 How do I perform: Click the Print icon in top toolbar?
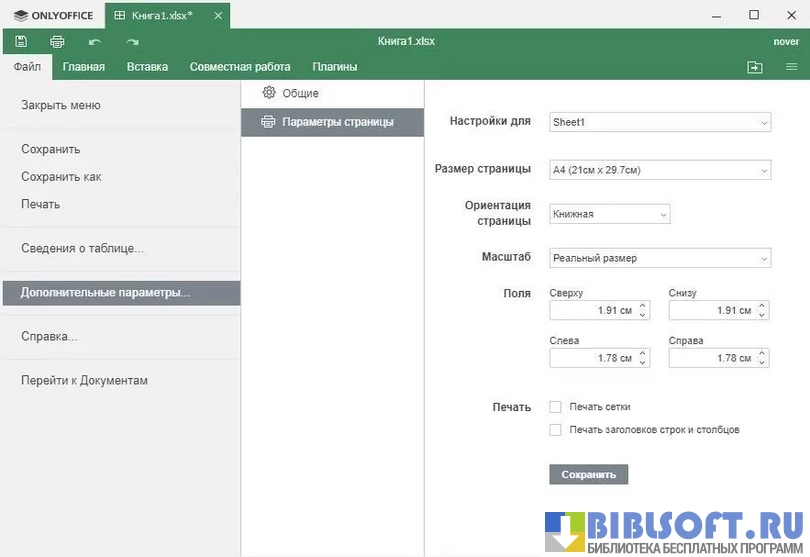57,42
